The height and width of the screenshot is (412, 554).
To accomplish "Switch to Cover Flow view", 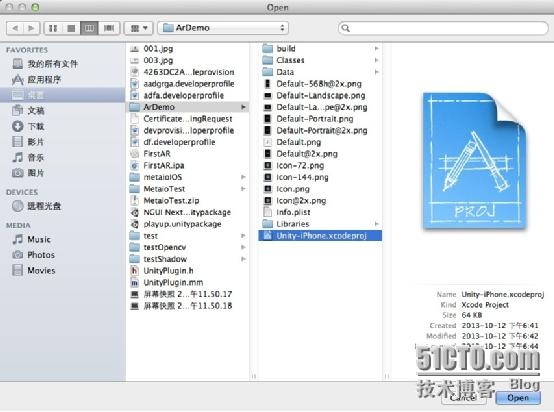I will pos(109,28).
